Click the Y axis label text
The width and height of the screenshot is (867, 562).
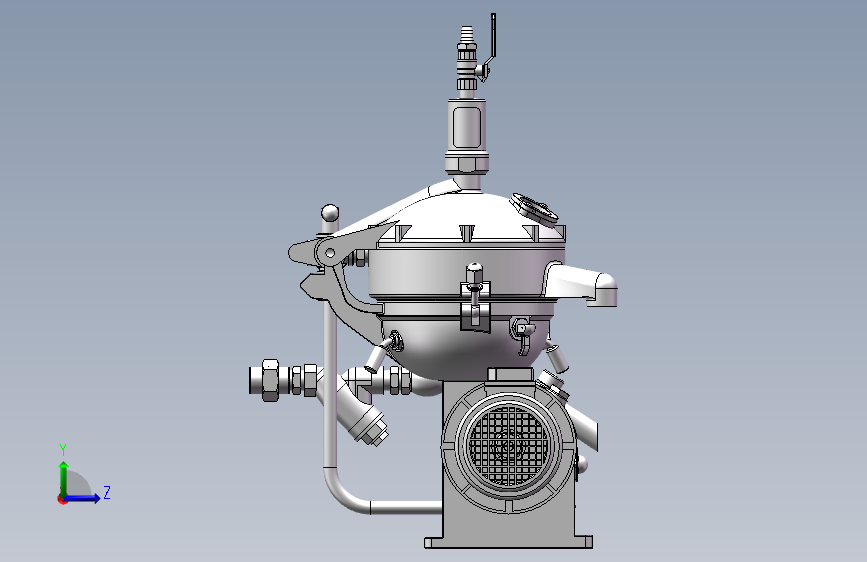point(63,449)
